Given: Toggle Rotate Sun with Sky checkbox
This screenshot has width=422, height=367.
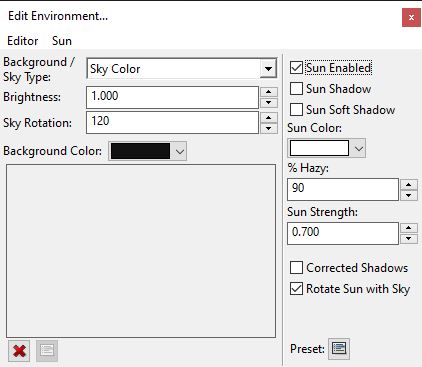Looking at the screenshot, I should click(x=296, y=289).
